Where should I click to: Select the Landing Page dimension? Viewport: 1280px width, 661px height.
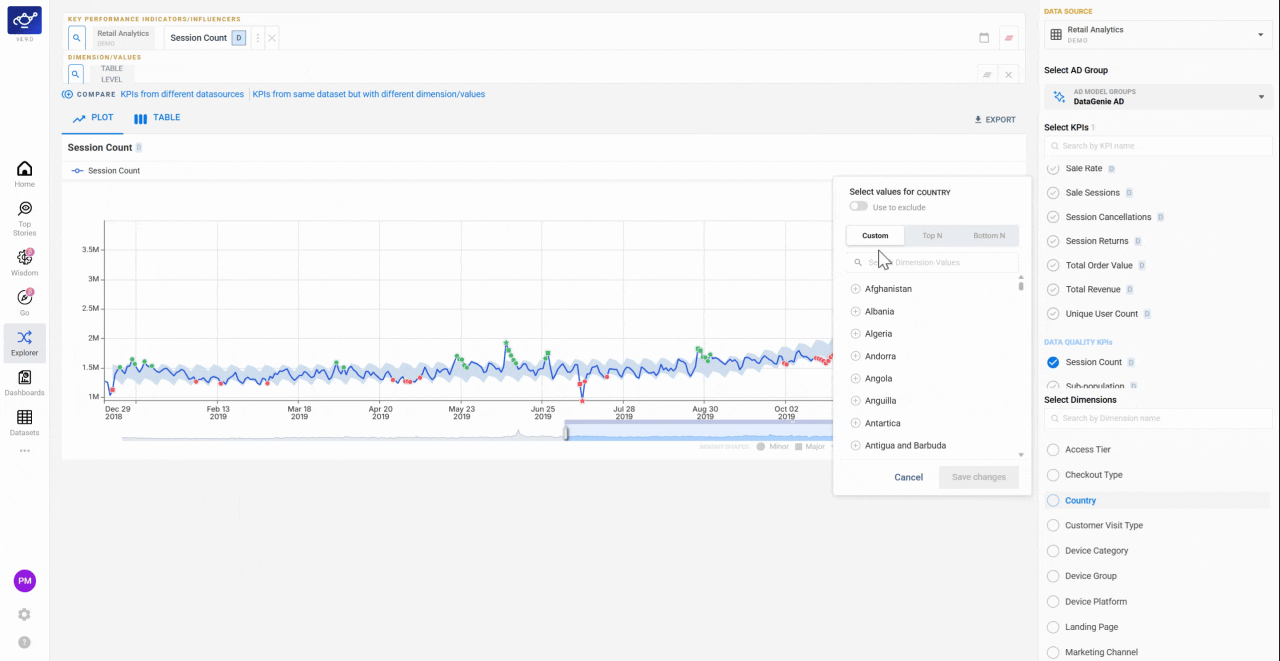pos(1053,627)
